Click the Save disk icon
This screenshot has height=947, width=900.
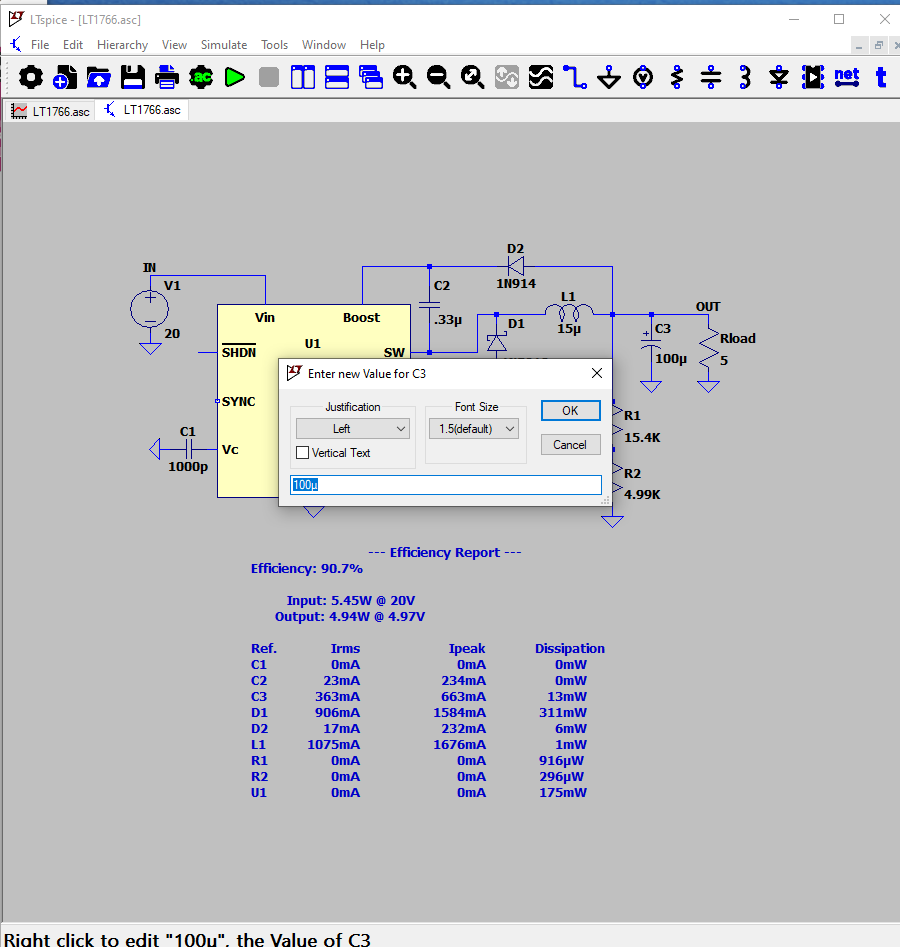[133, 77]
